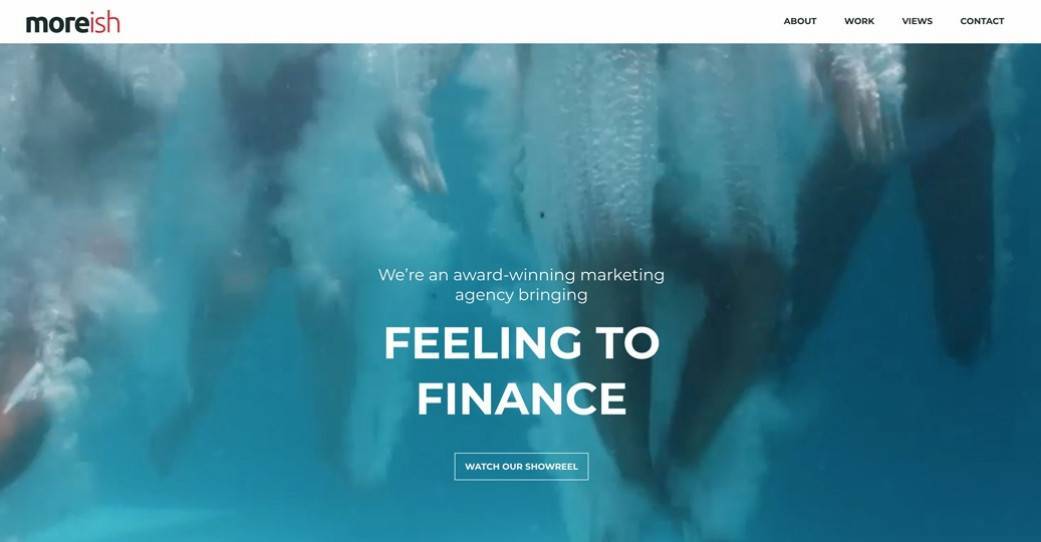Click the WATCH OUR SHOWREEL button

(x=521, y=466)
